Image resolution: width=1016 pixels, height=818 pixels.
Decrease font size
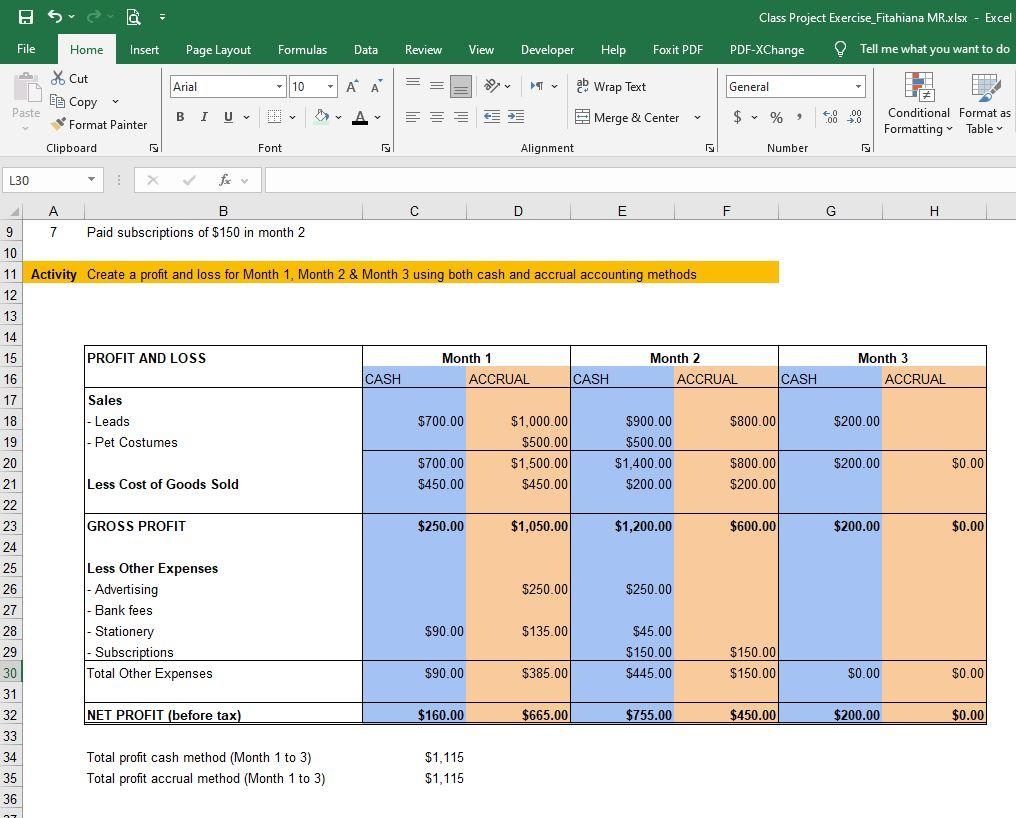click(376, 87)
